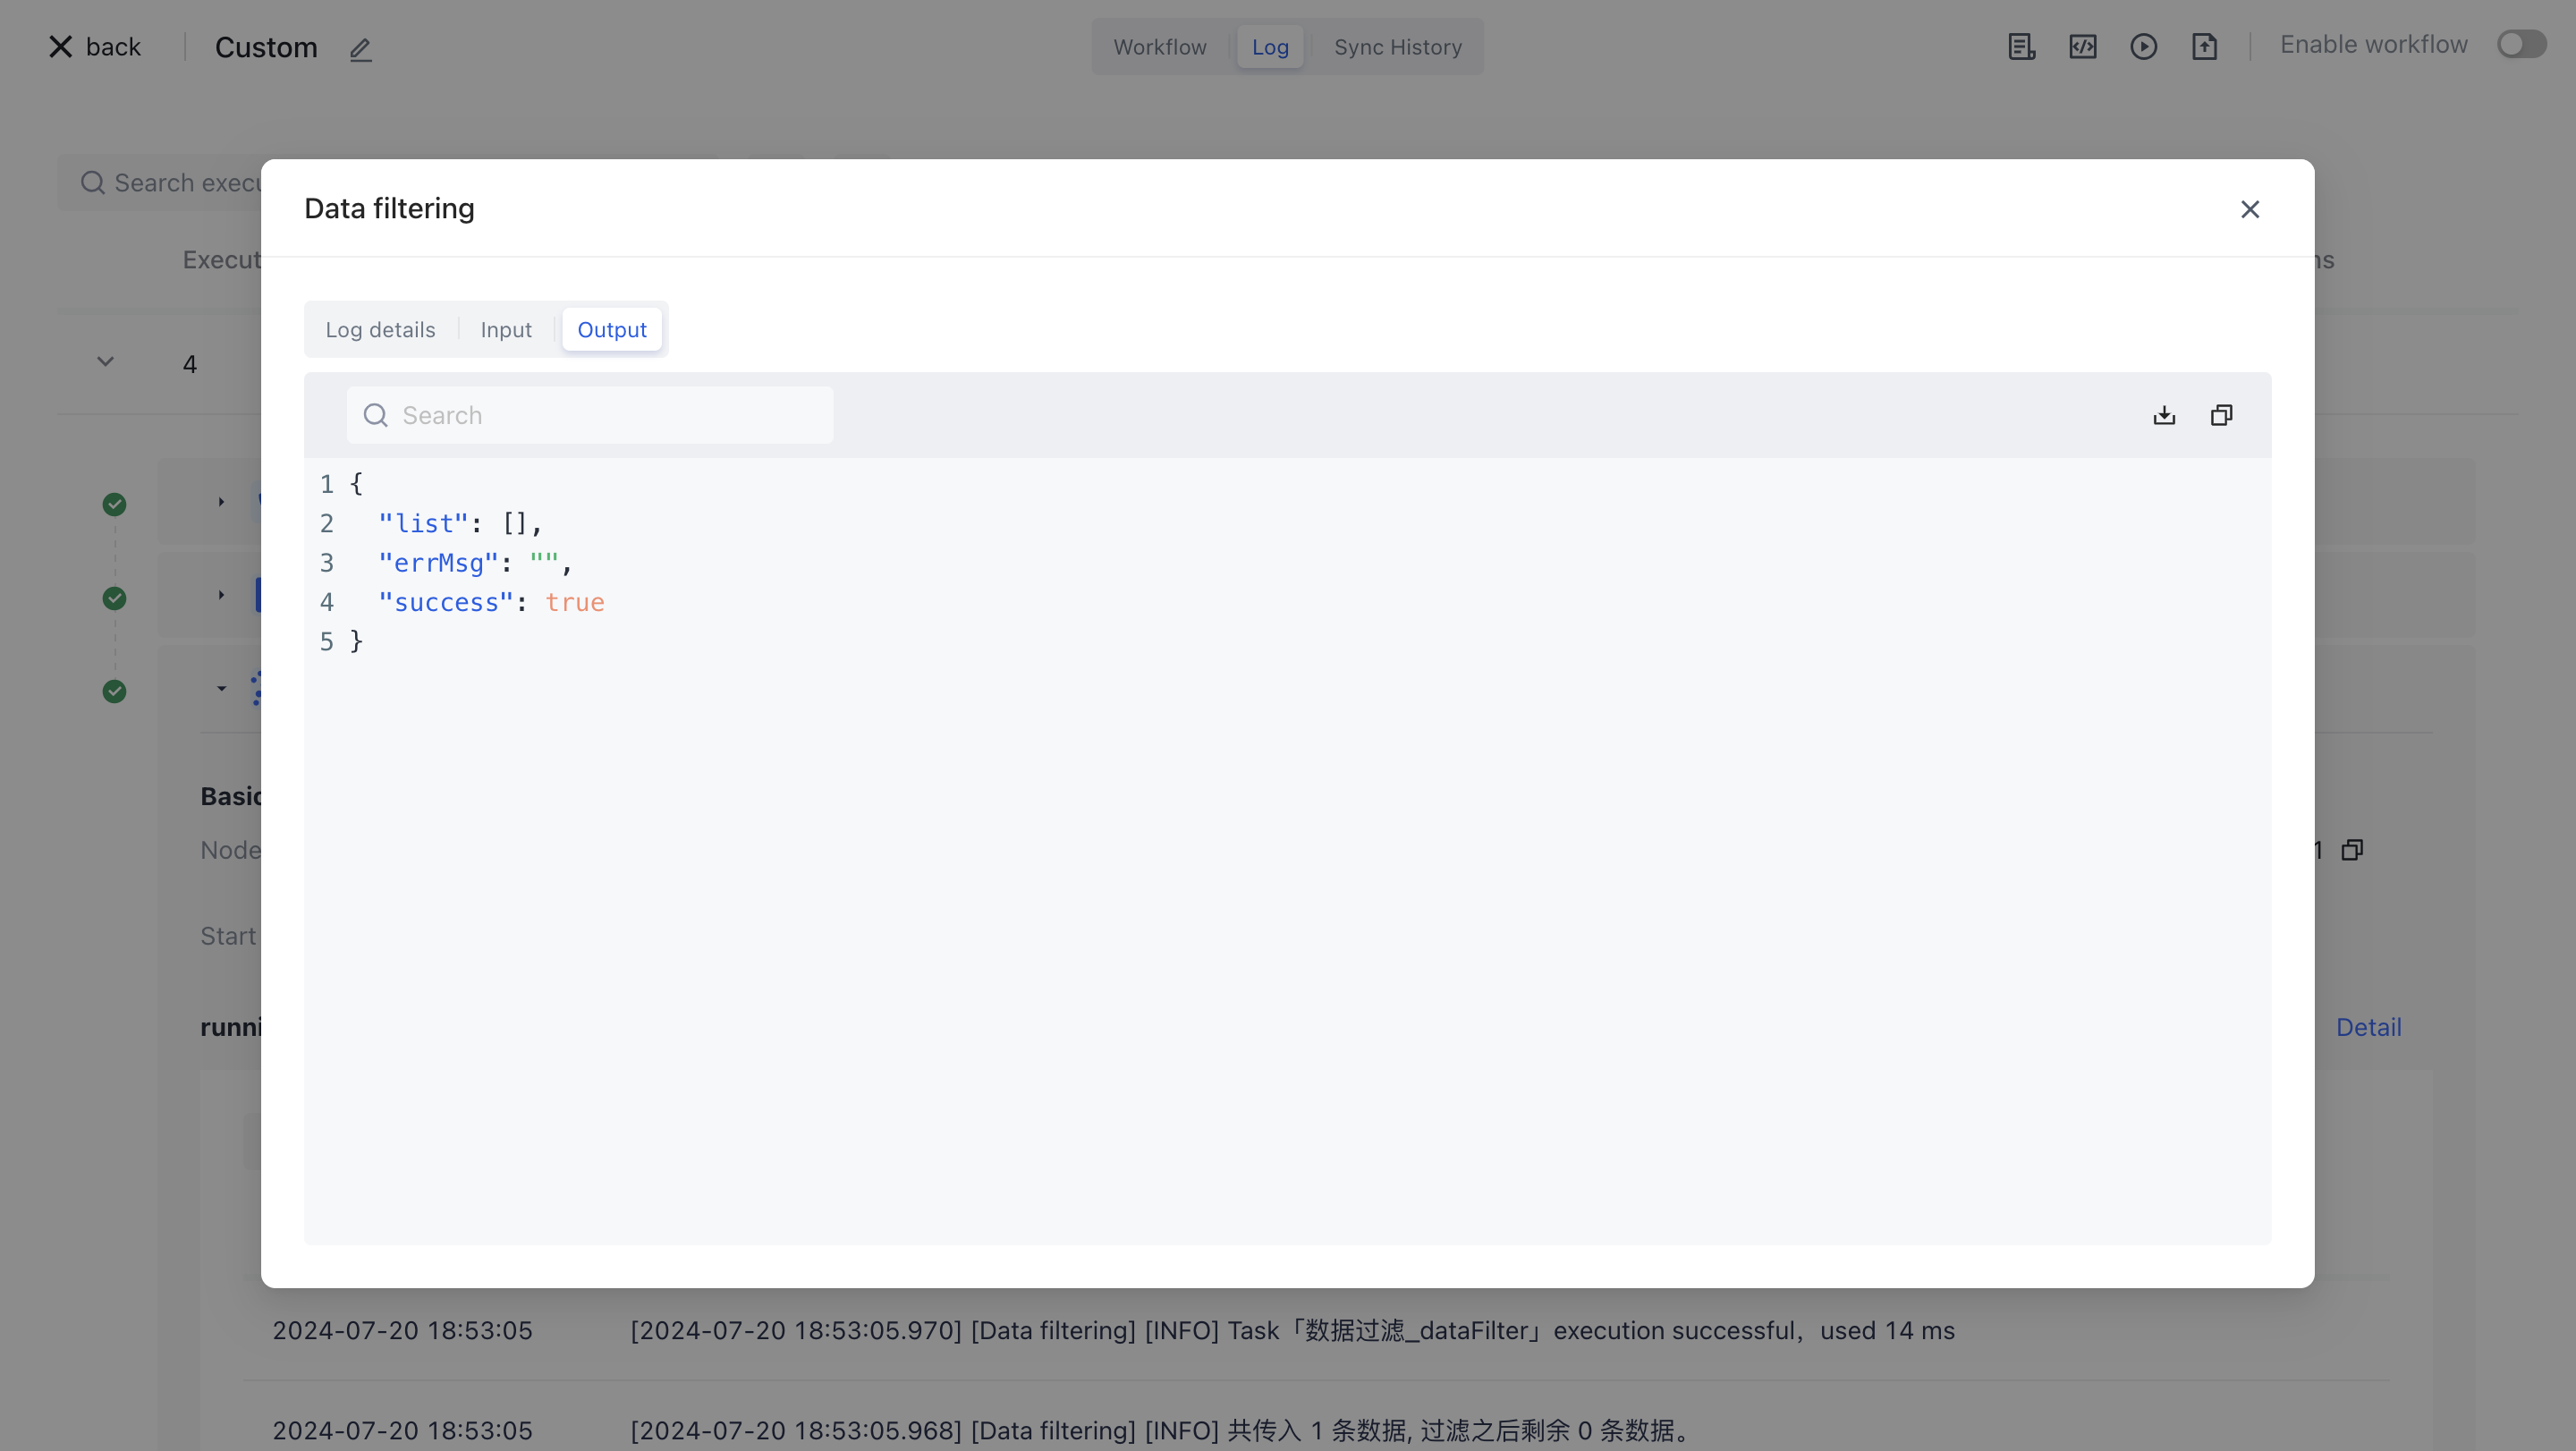
Task: Toggle the Enable workflow switch
Action: 2521,45
